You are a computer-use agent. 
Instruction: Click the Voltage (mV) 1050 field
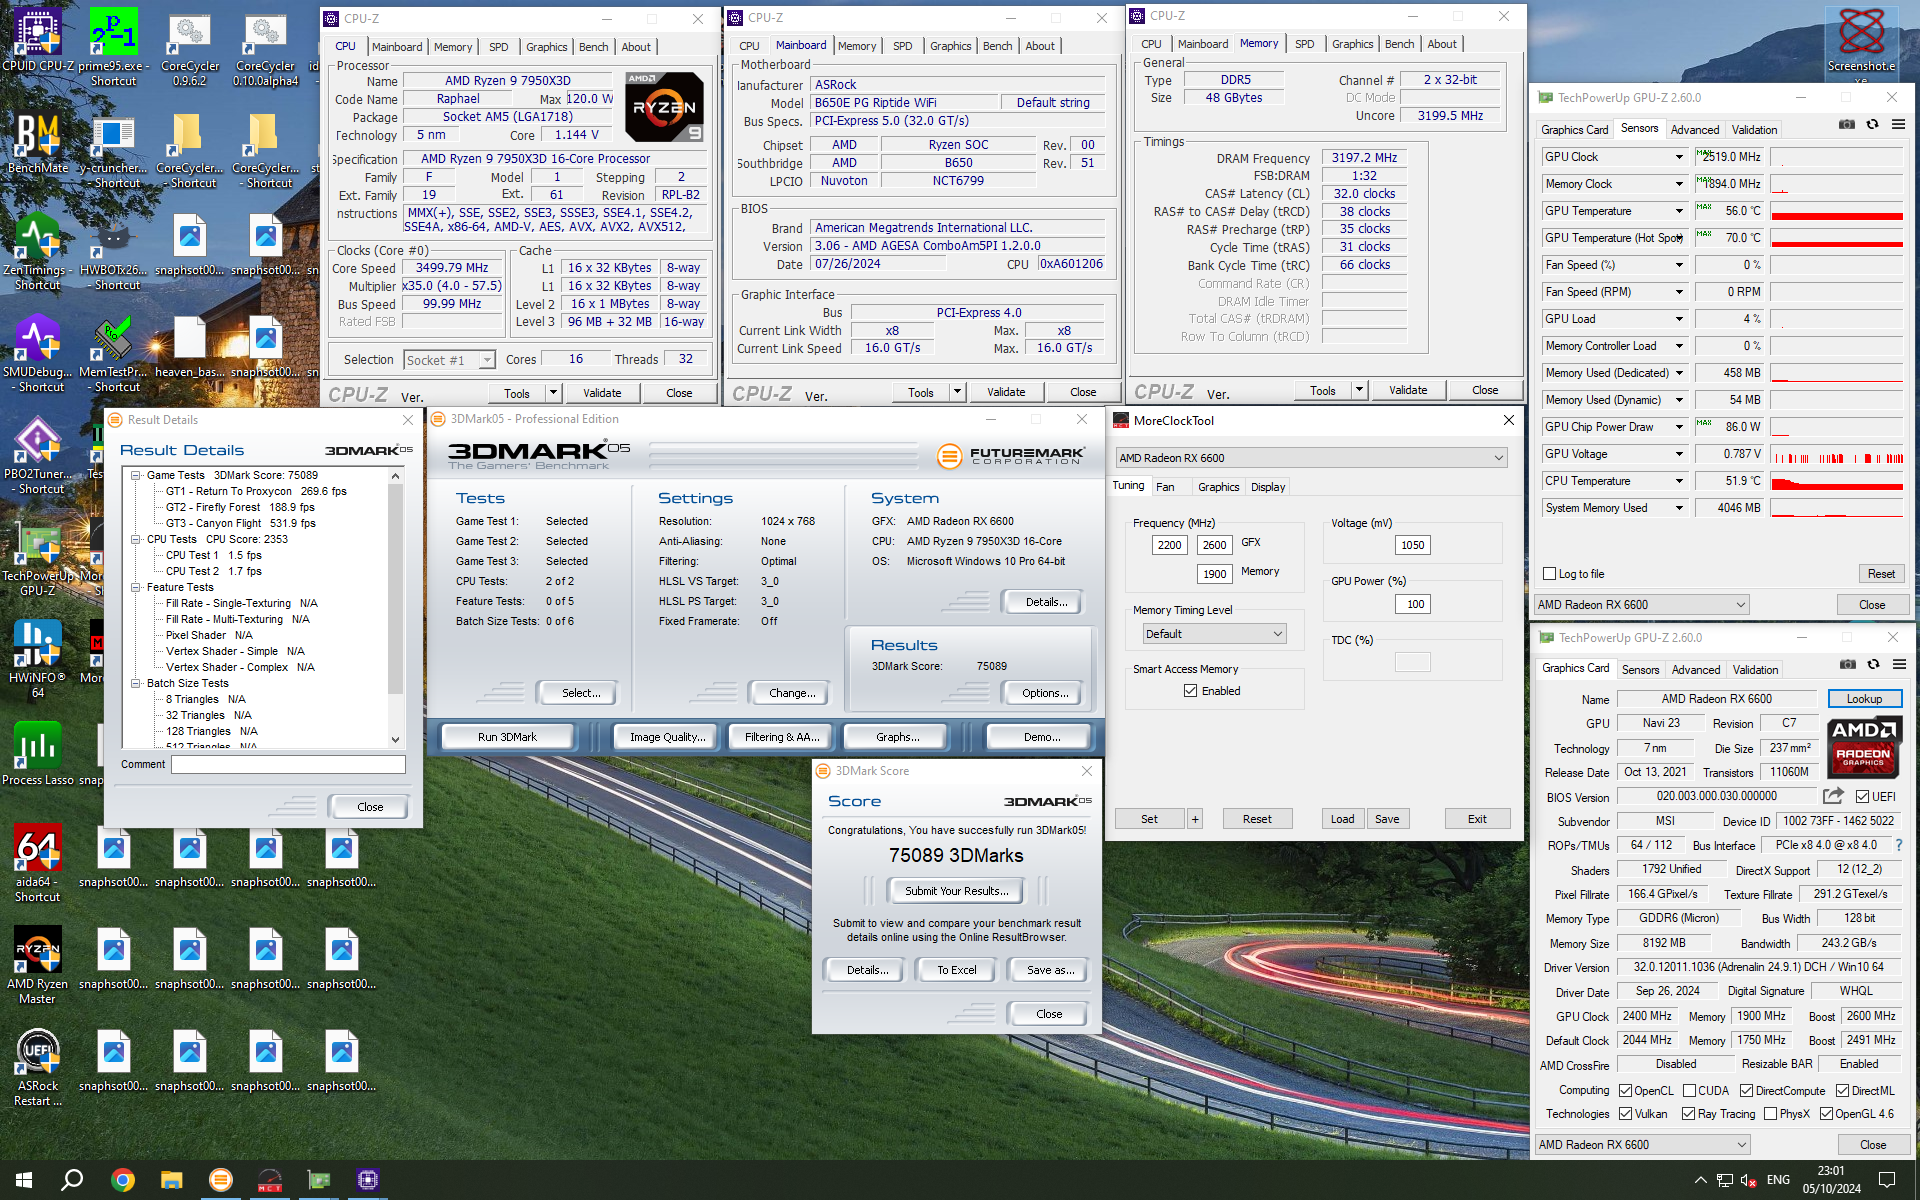(x=1412, y=545)
